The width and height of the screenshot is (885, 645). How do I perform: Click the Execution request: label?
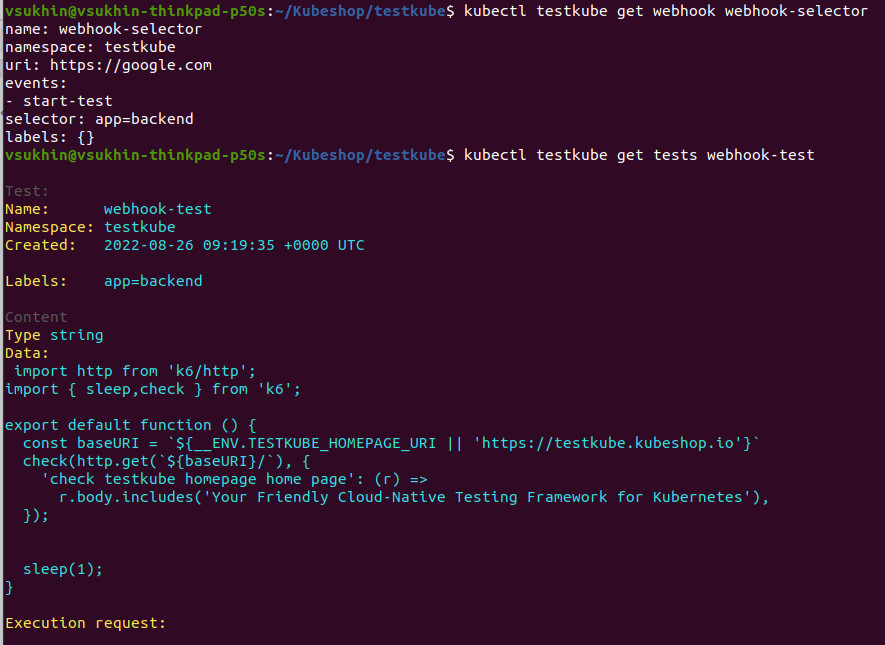[85, 623]
